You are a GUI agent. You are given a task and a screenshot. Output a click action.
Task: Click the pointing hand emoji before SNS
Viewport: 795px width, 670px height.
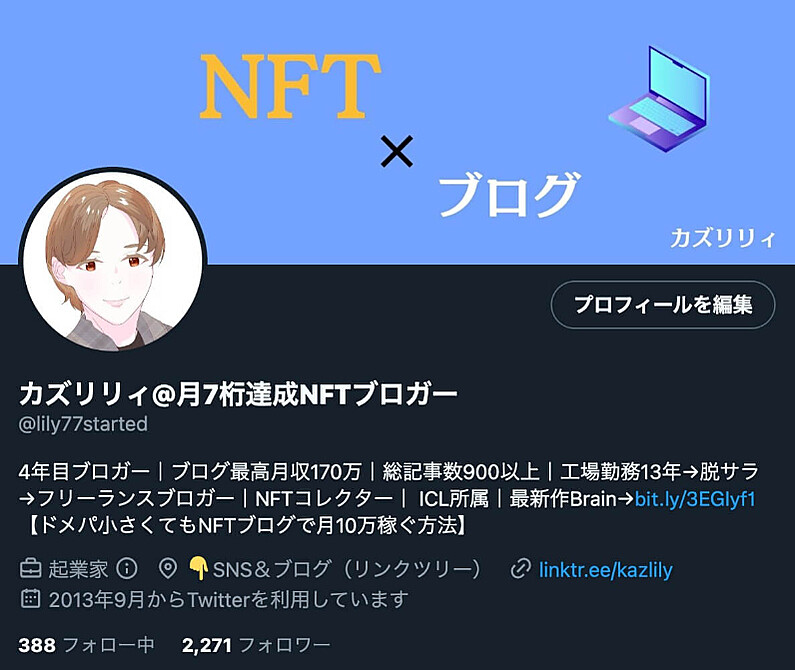click(199, 569)
